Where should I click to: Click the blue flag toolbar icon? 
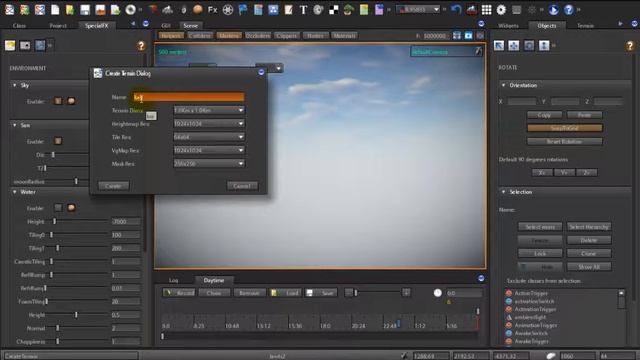pyautogui.click(x=243, y=9)
